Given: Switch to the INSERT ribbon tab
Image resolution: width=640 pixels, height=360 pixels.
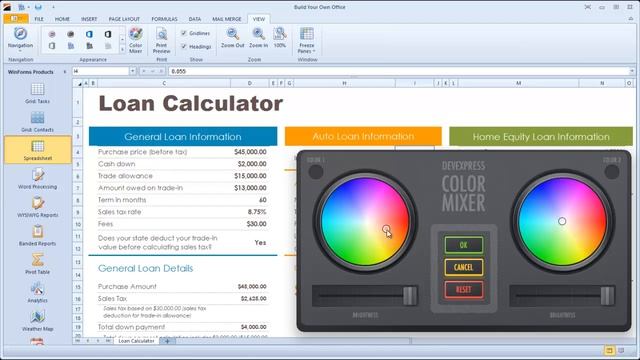Looking at the screenshot, I should (89, 19).
